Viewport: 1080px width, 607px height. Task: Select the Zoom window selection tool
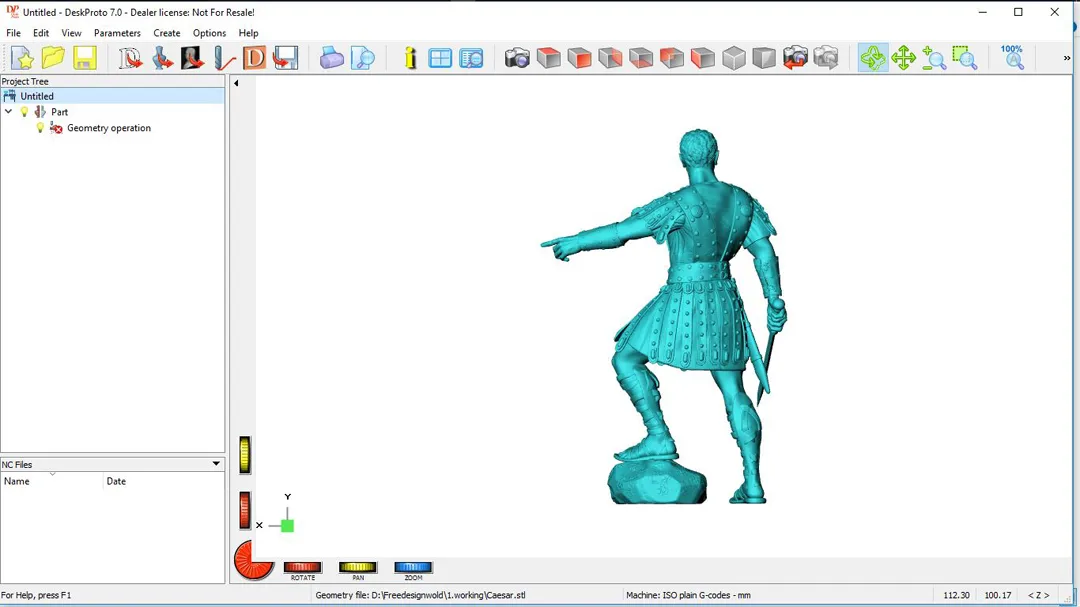click(x=964, y=58)
